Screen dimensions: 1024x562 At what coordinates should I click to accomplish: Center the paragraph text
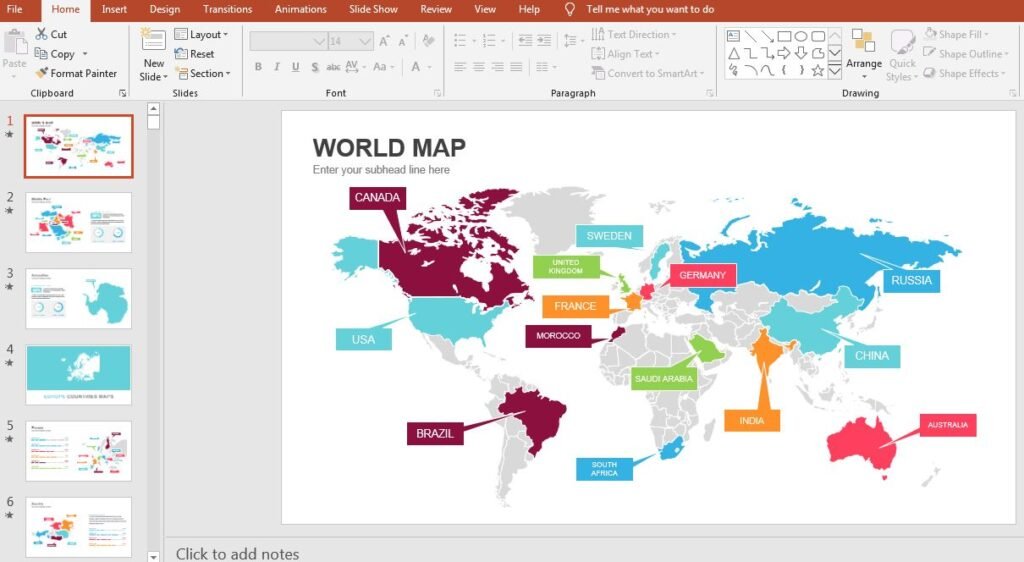click(x=479, y=67)
